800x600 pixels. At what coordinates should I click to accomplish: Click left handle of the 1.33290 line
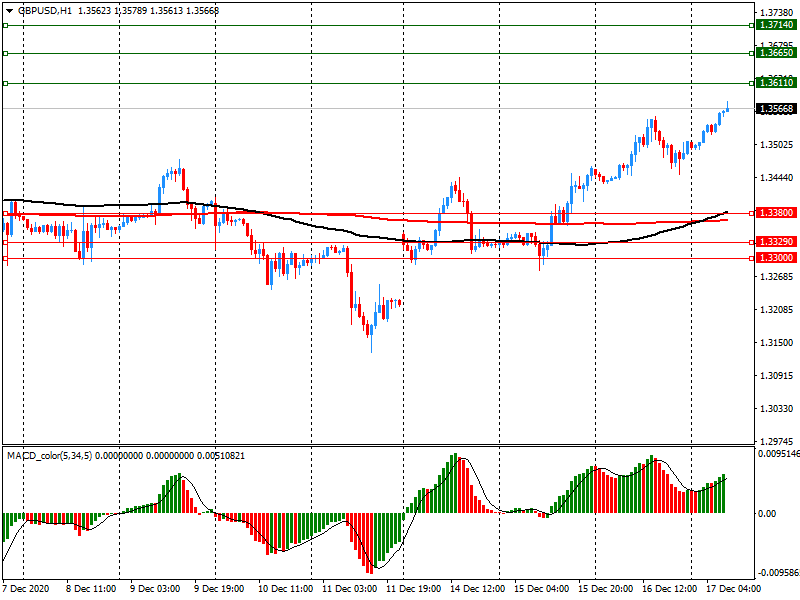point(5,242)
